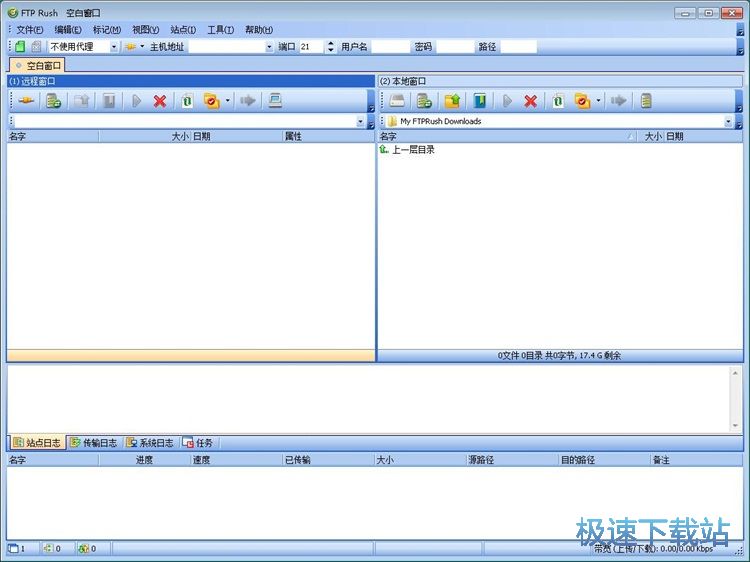Click the remote pane folder checkmark icon
750x562 pixels.
[x=211, y=101]
